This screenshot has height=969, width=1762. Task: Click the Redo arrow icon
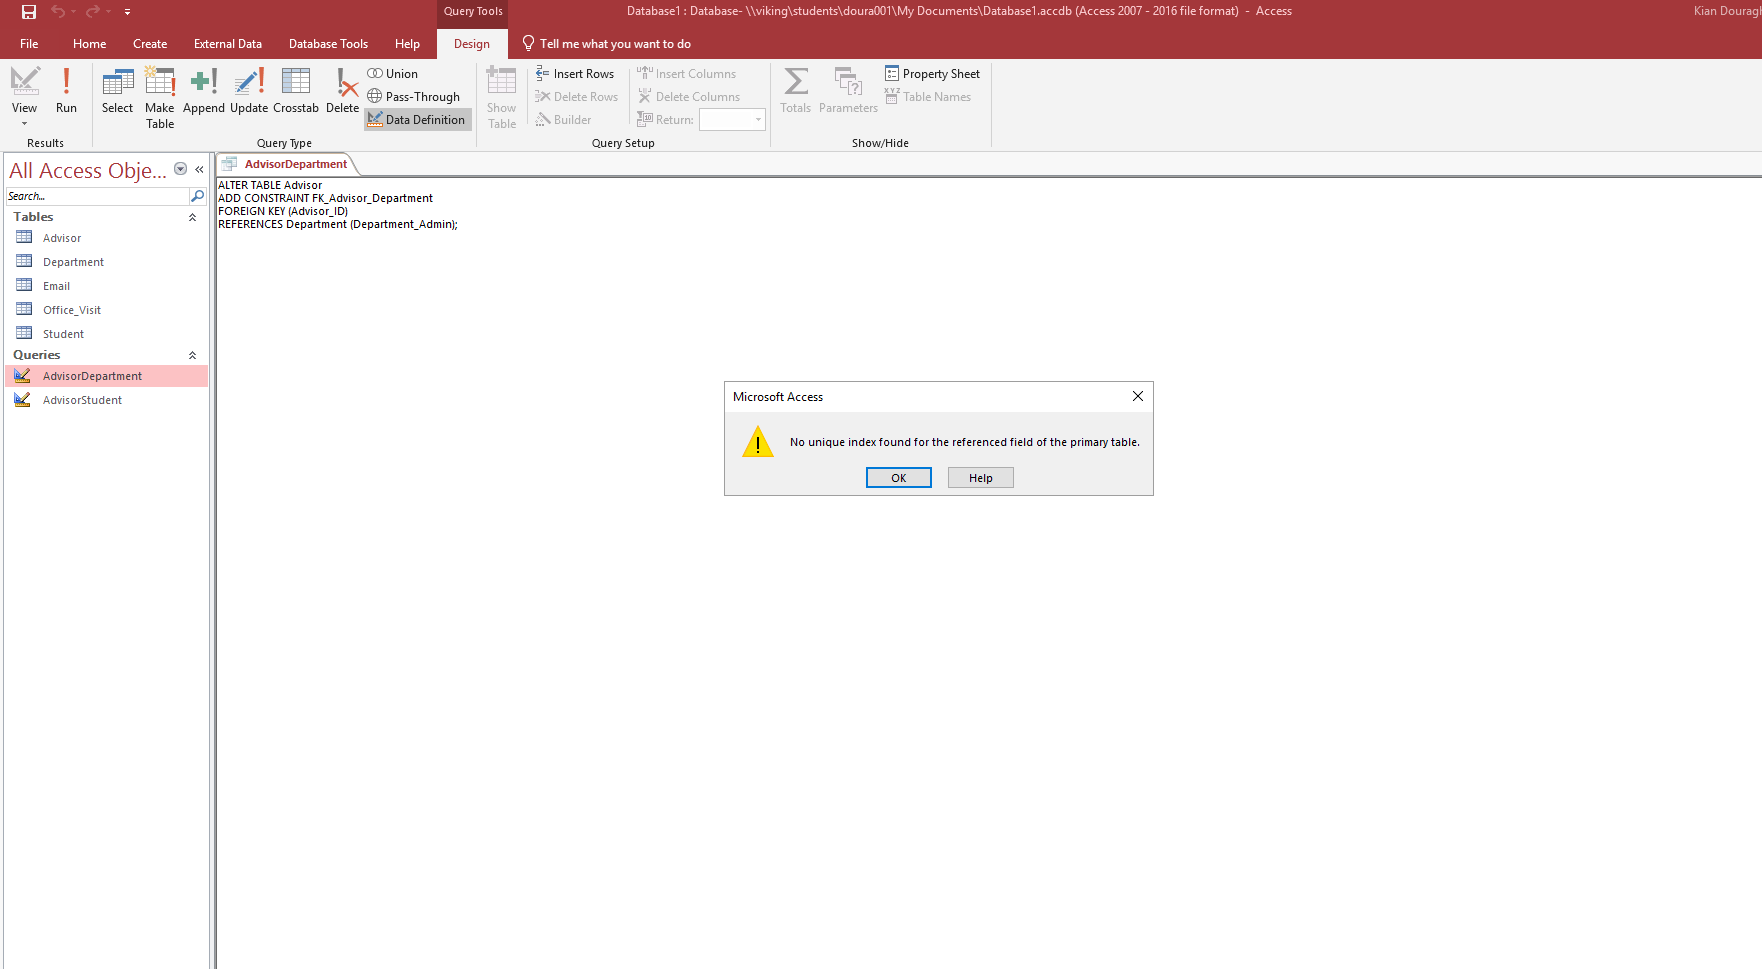pos(92,12)
